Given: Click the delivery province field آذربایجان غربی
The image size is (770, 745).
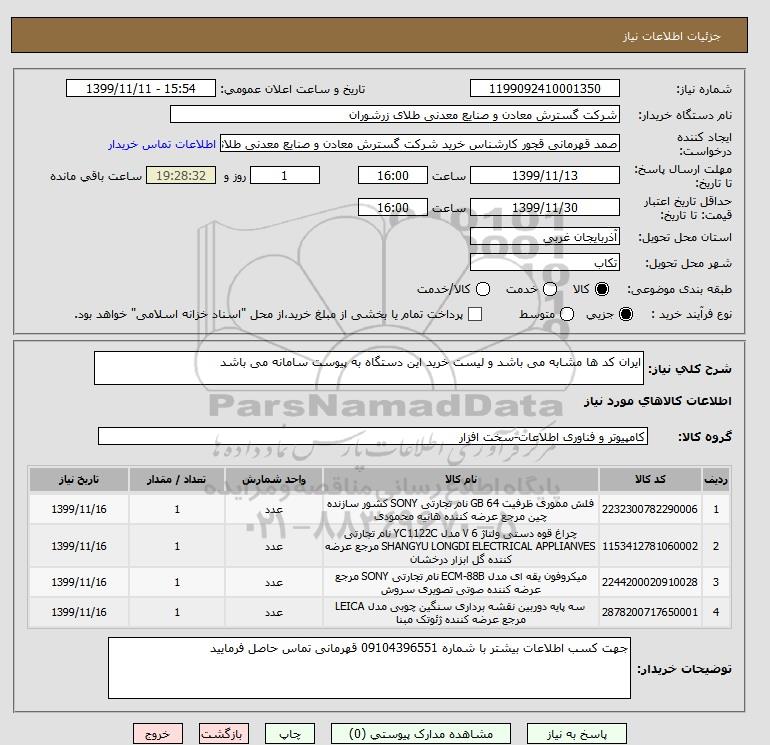Looking at the screenshot, I should tap(545, 237).
